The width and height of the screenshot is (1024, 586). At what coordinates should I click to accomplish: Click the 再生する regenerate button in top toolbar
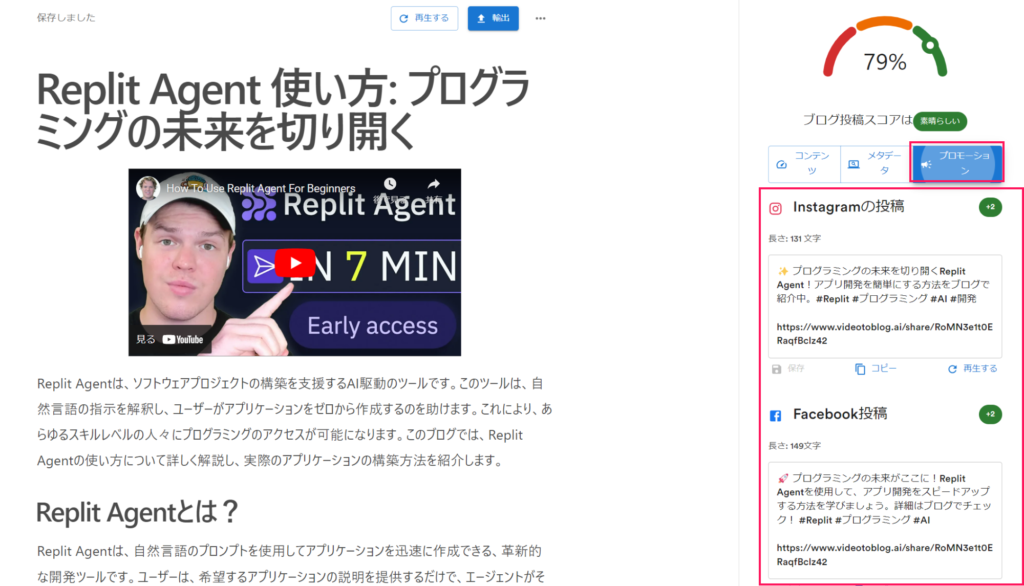click(x=424, y=18)
